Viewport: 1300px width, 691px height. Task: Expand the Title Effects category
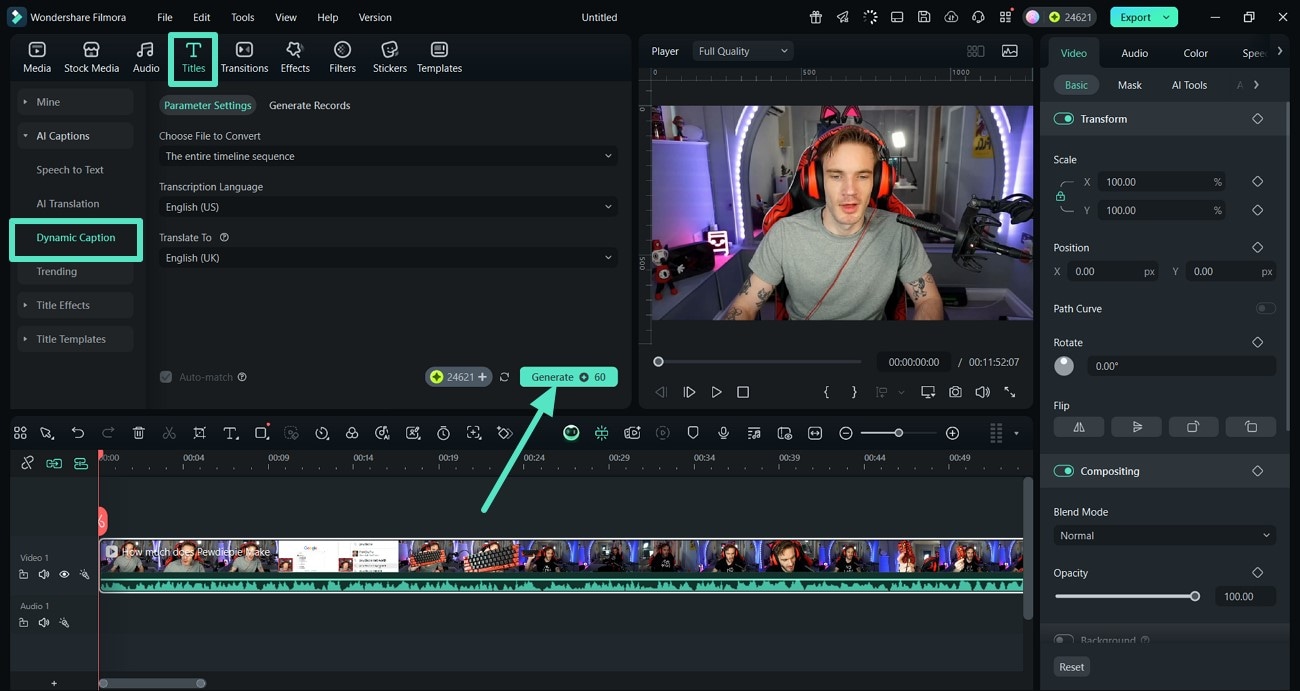[x=75, y=305]
